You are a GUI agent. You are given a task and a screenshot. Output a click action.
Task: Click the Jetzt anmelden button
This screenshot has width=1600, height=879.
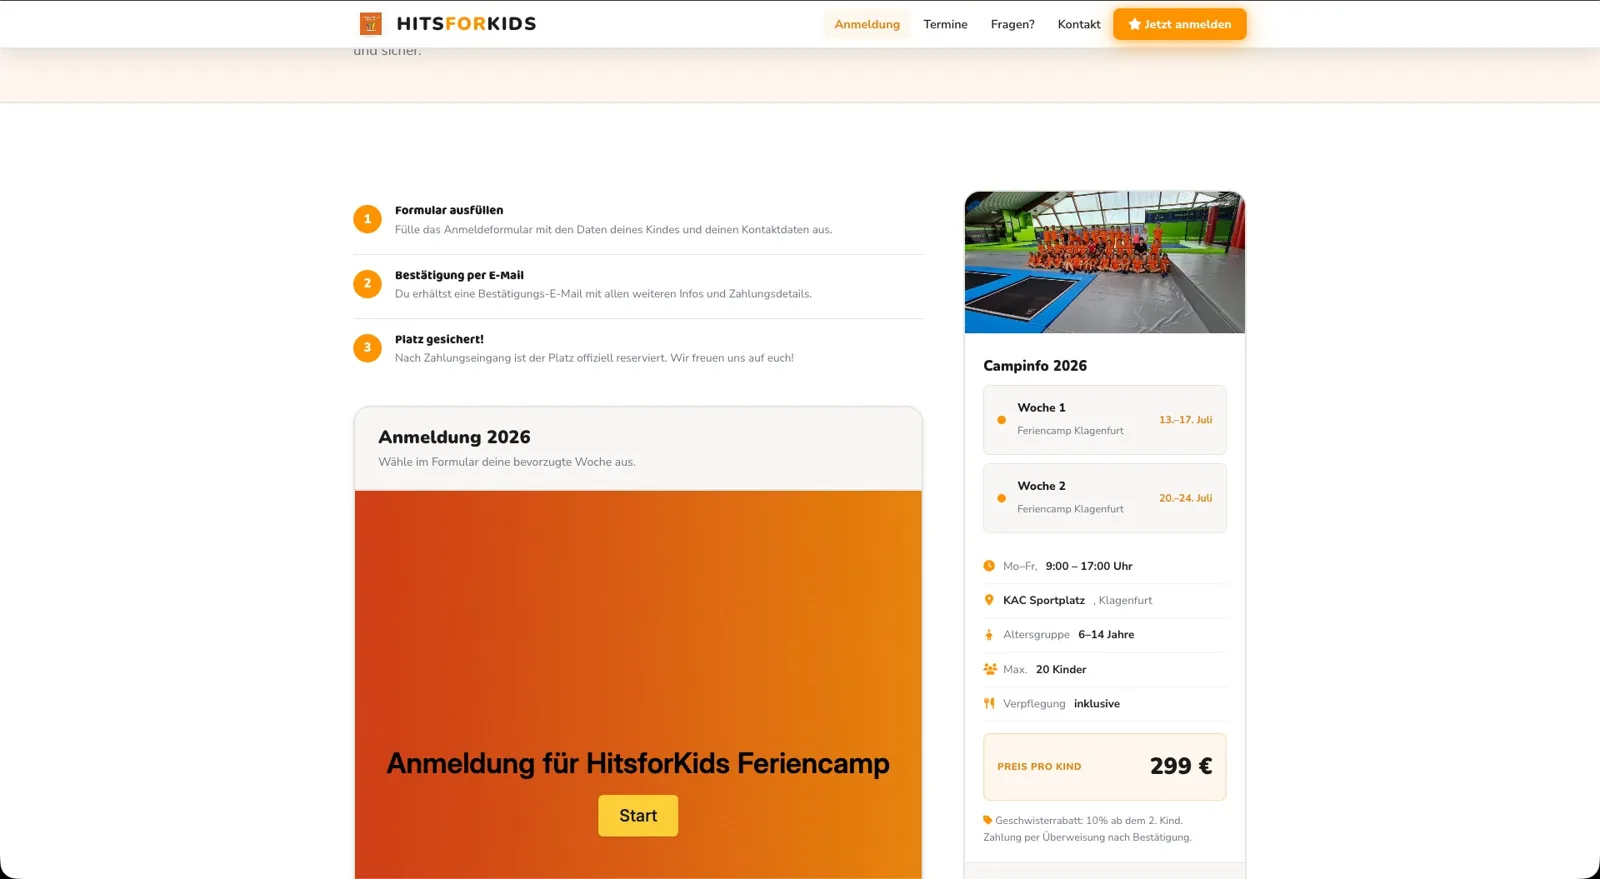coord(1180,24)
